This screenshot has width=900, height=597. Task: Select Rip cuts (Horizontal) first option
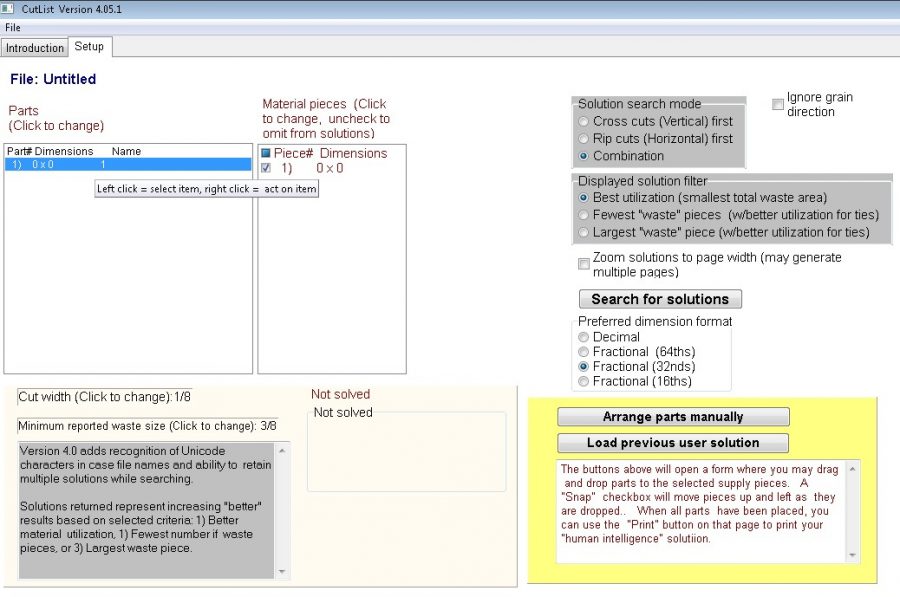[584, 139]
